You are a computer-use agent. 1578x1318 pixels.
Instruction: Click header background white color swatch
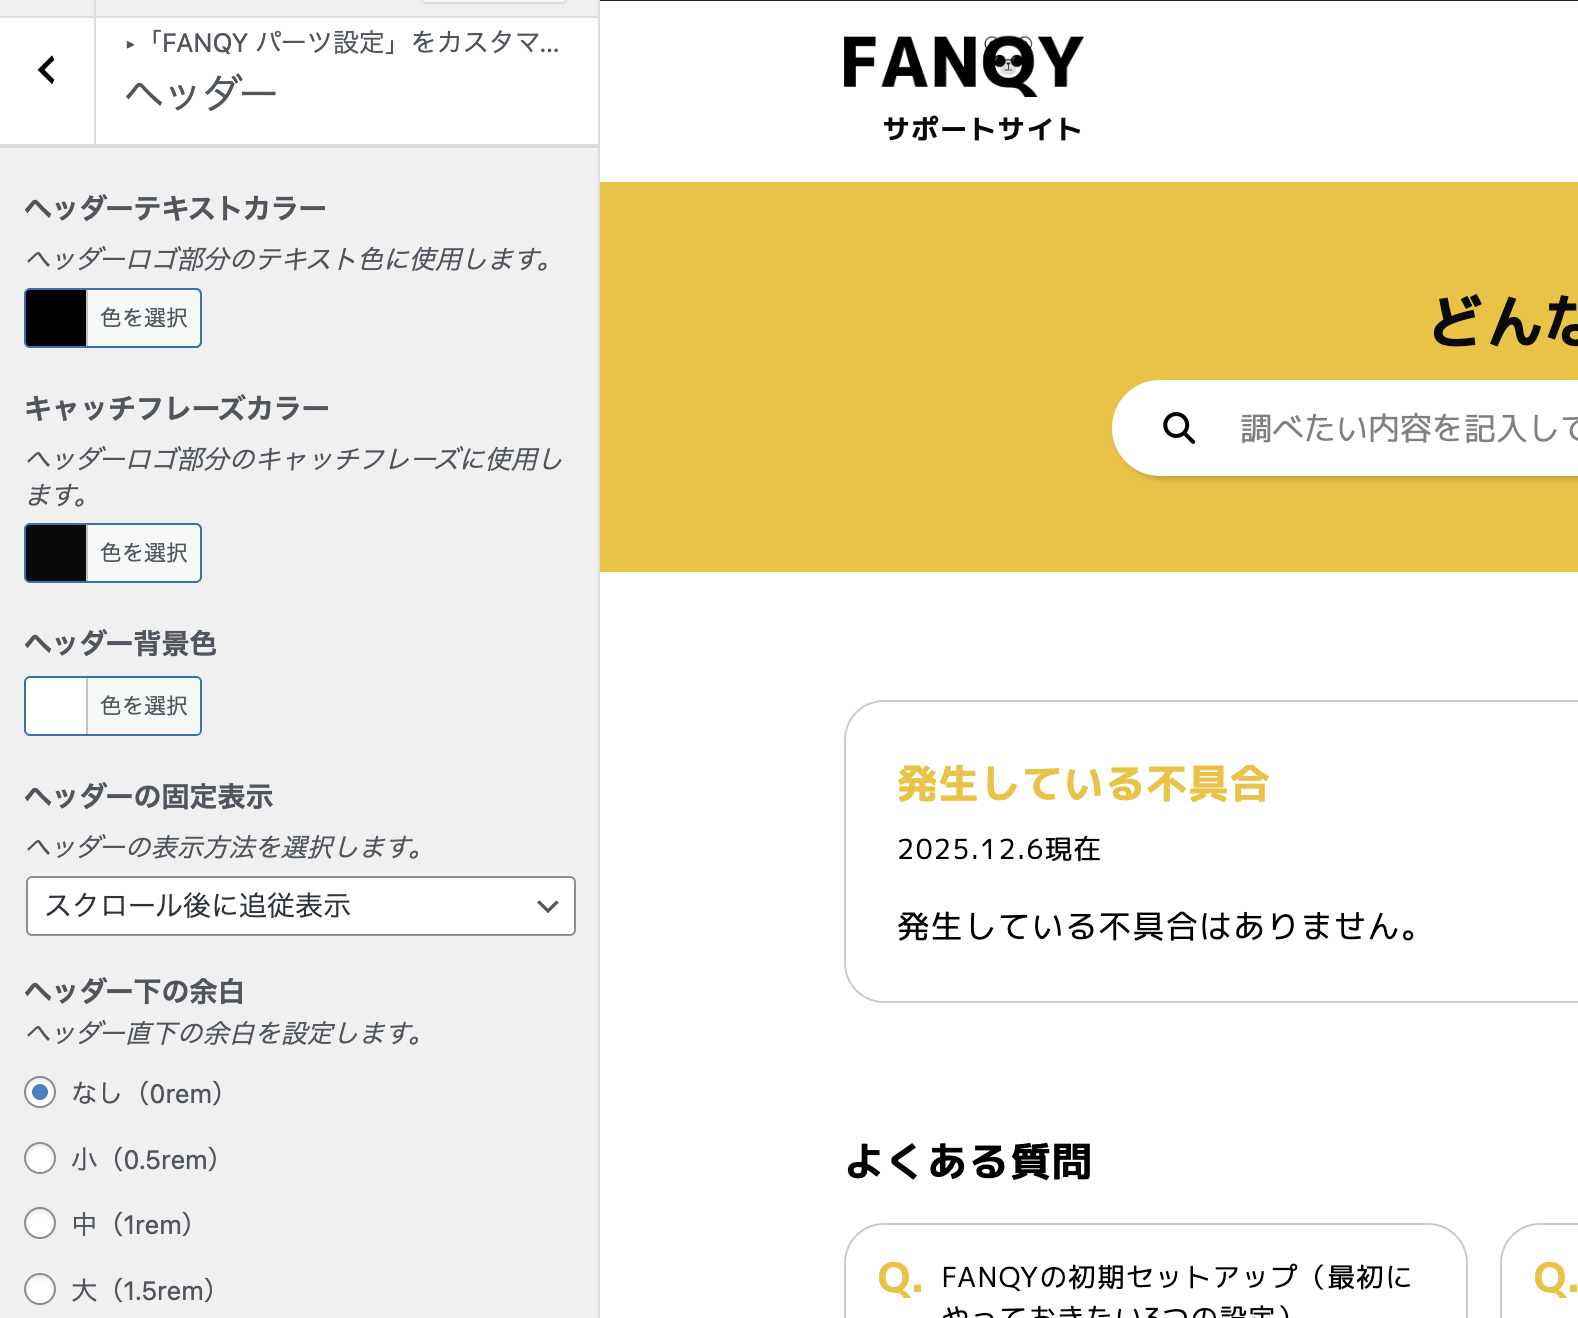tap(56, 706)
